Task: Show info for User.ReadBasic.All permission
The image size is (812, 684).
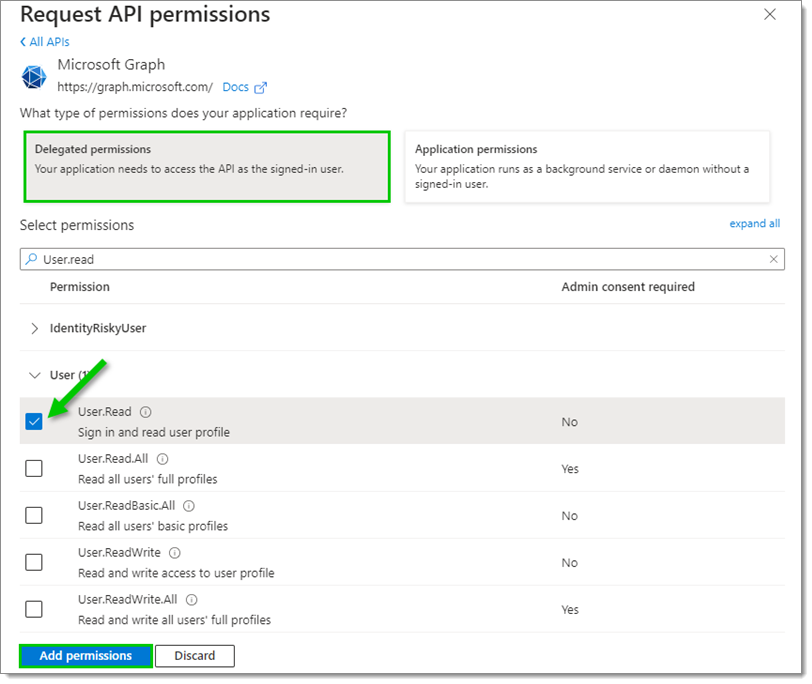Action: [x=189, y=506]
